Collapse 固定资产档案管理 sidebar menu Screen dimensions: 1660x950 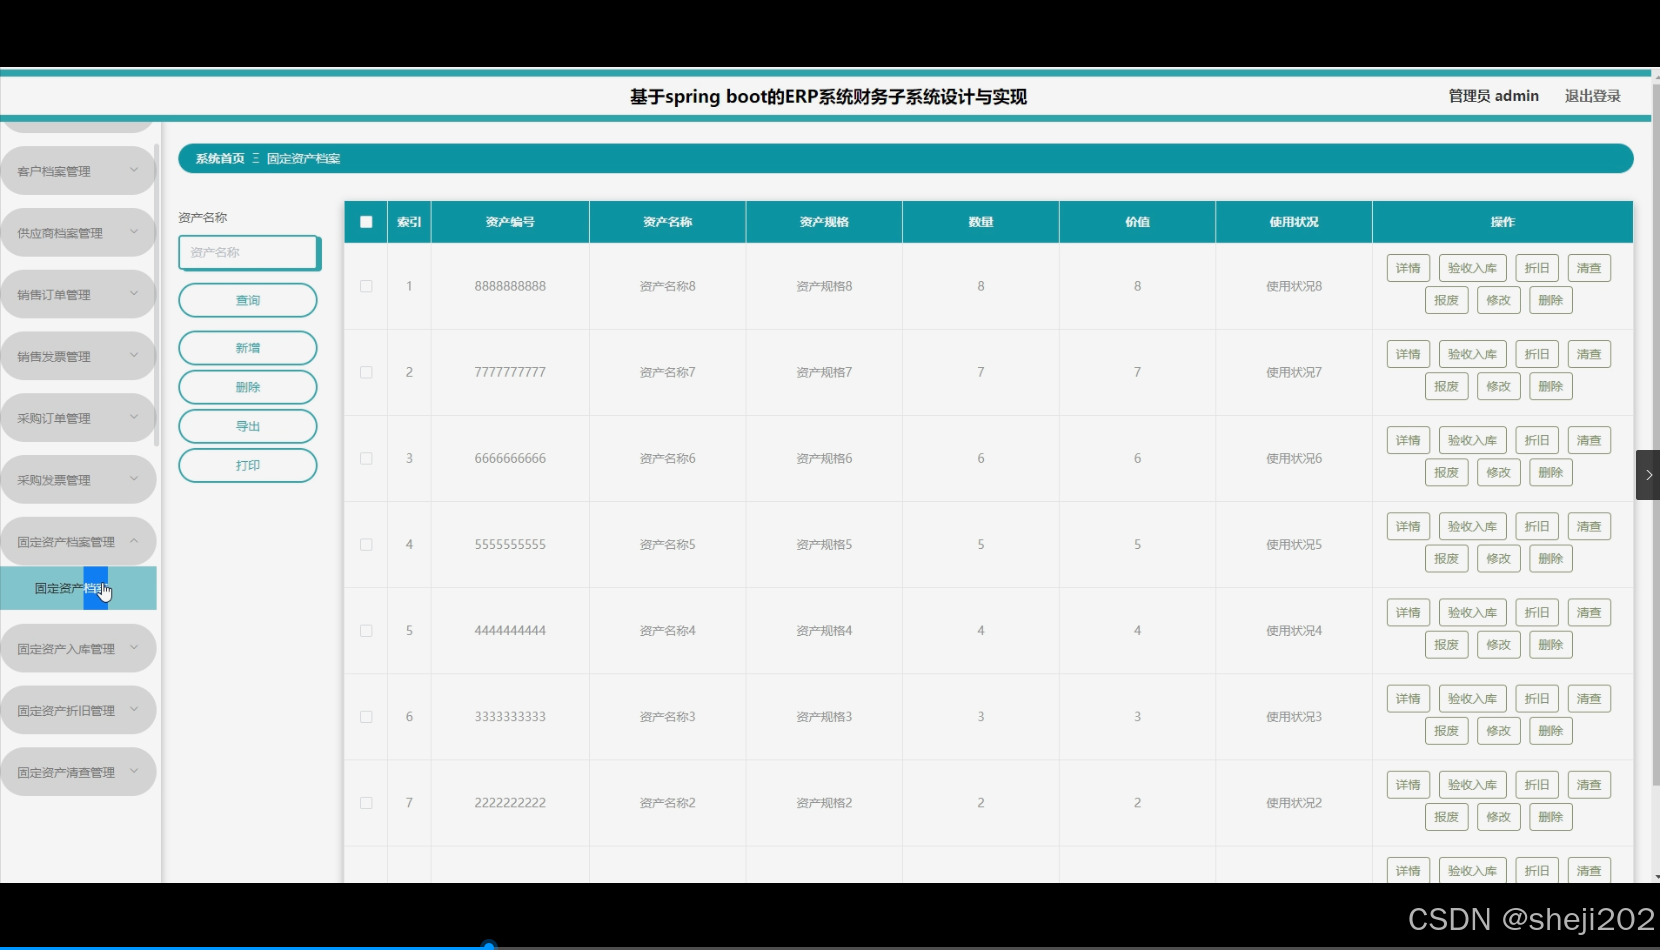78,542
